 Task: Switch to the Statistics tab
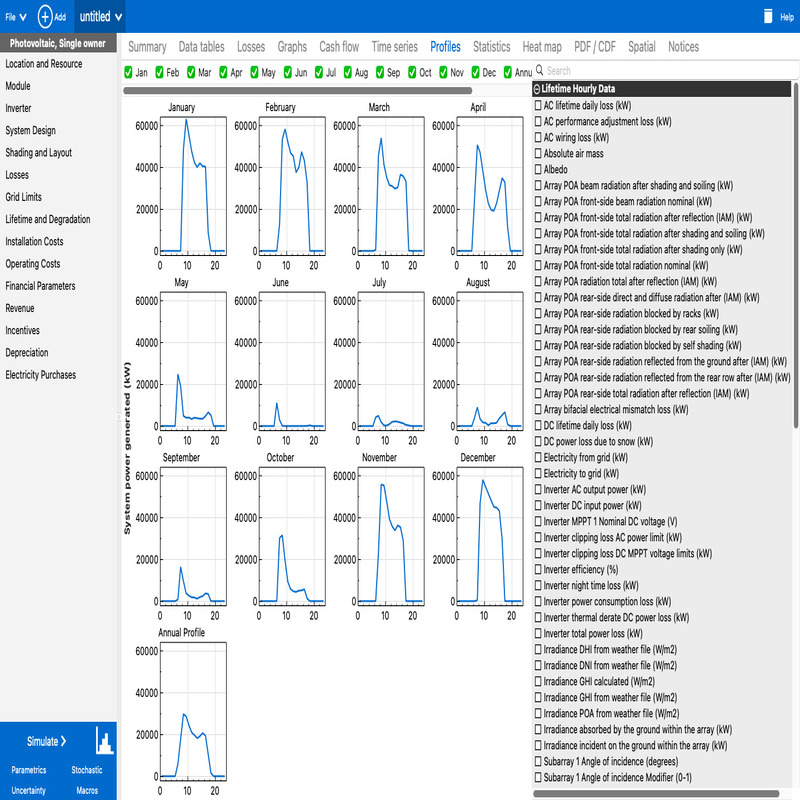coord(492,47)
